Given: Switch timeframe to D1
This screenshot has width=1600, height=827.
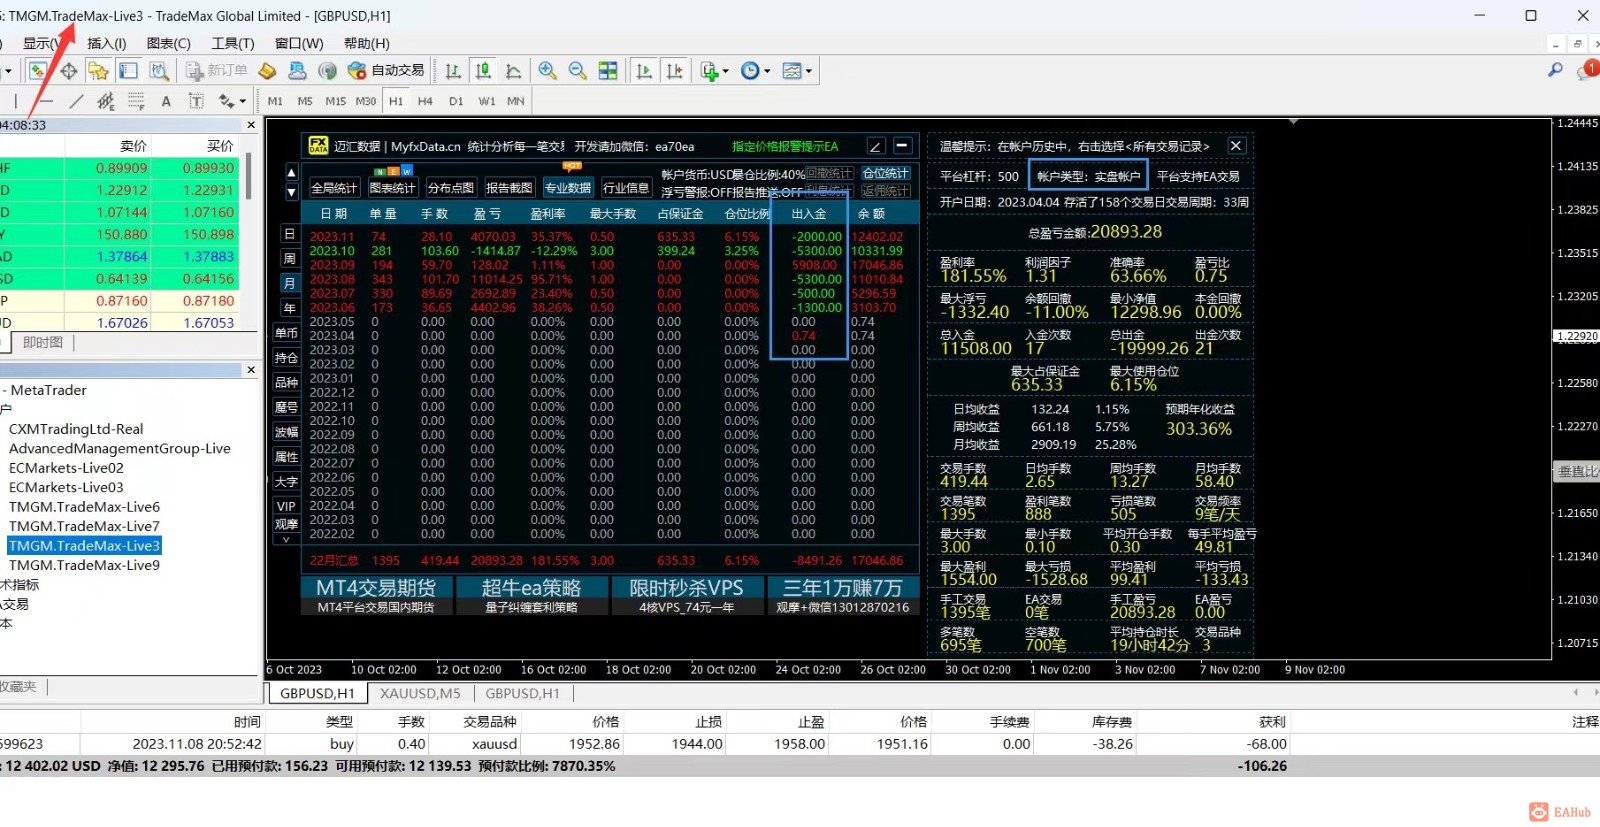Looking at the screenshot, I should (x=456, y=101).
